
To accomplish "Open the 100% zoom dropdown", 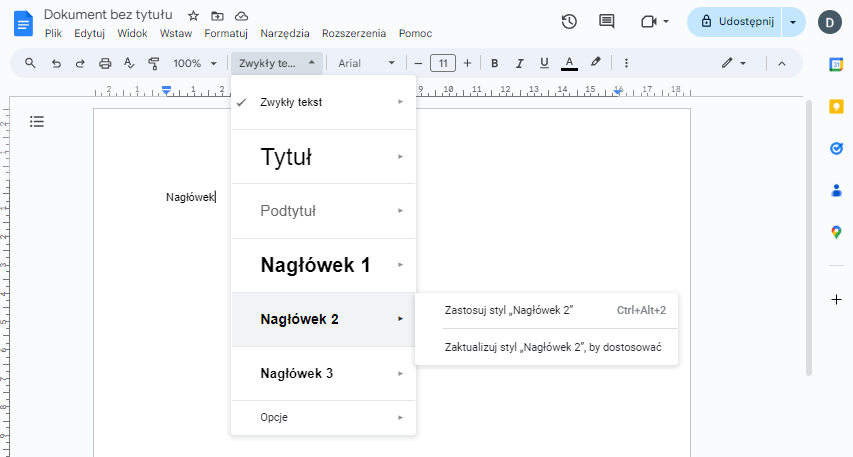I will tap(195, 63).
